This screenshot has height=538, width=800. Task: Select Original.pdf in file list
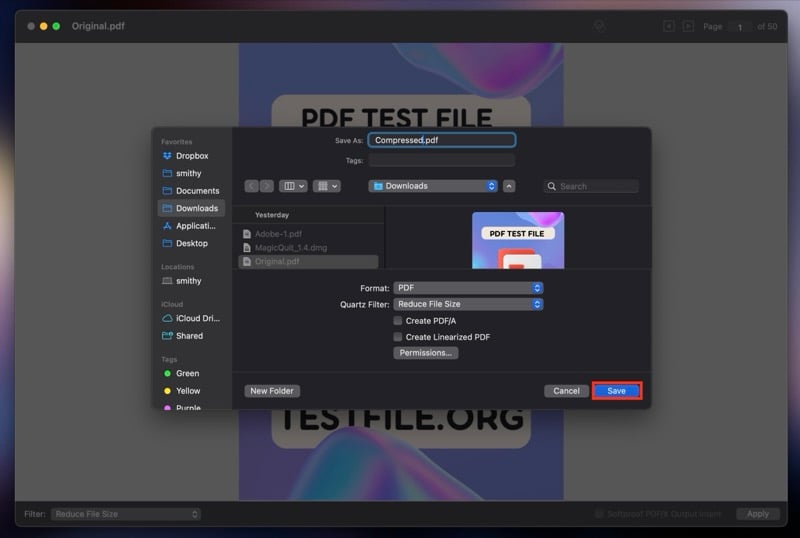tap(309, 261)
